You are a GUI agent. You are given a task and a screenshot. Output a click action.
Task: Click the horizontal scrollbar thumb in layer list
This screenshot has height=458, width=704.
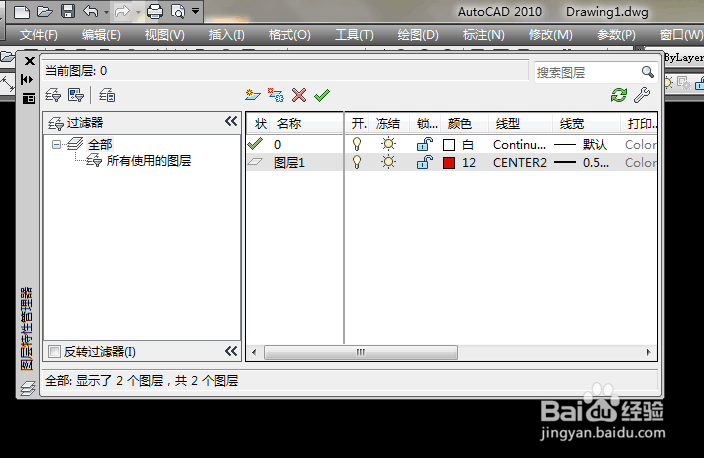click(361, 352)
